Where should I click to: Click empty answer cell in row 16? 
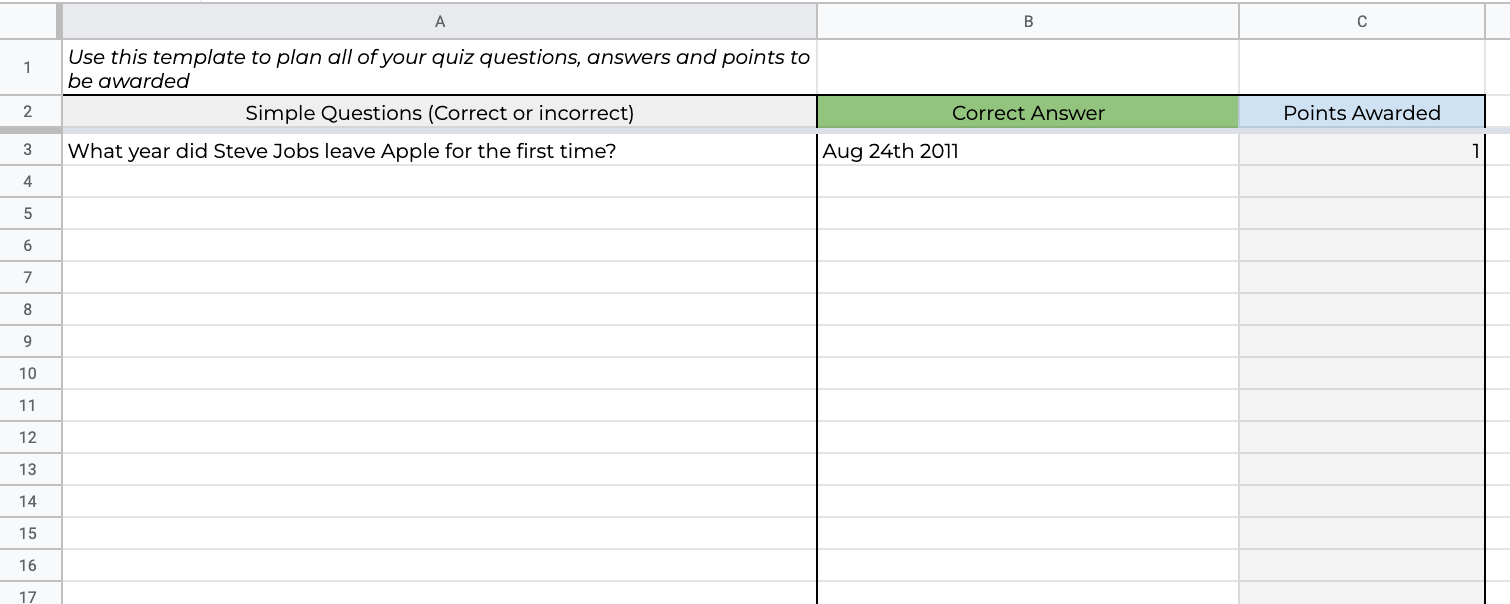tap(1028, 565)
